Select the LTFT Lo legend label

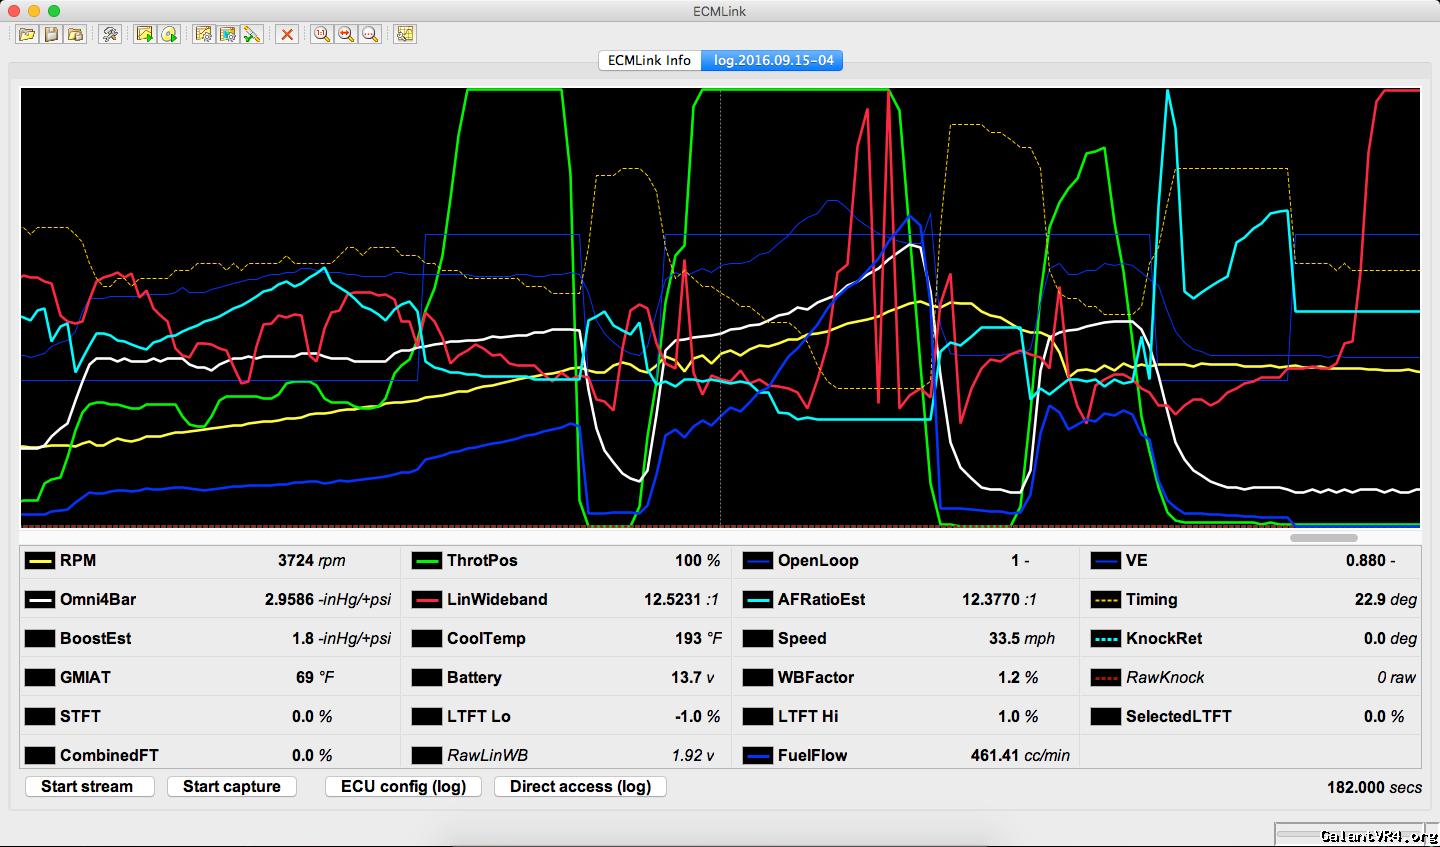[x=479, y=717]
